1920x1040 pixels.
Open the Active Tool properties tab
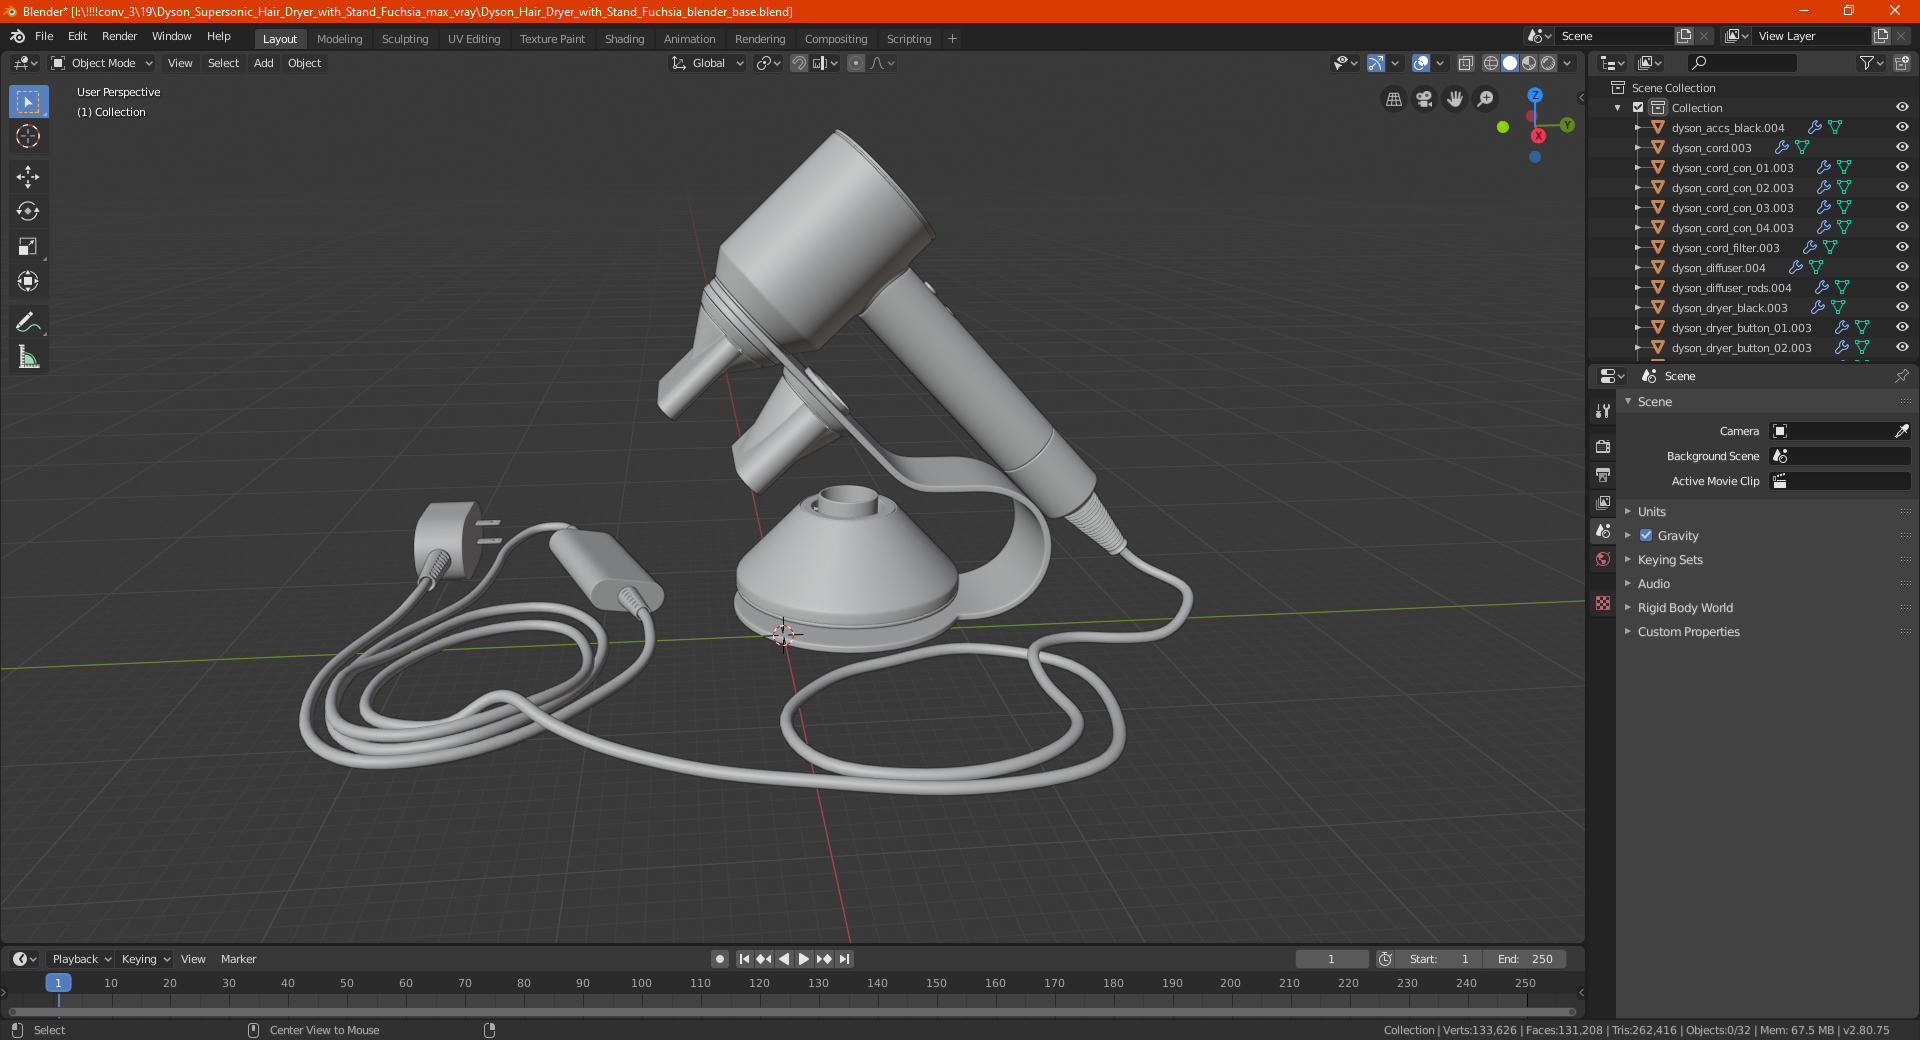tap(1603, 410)
